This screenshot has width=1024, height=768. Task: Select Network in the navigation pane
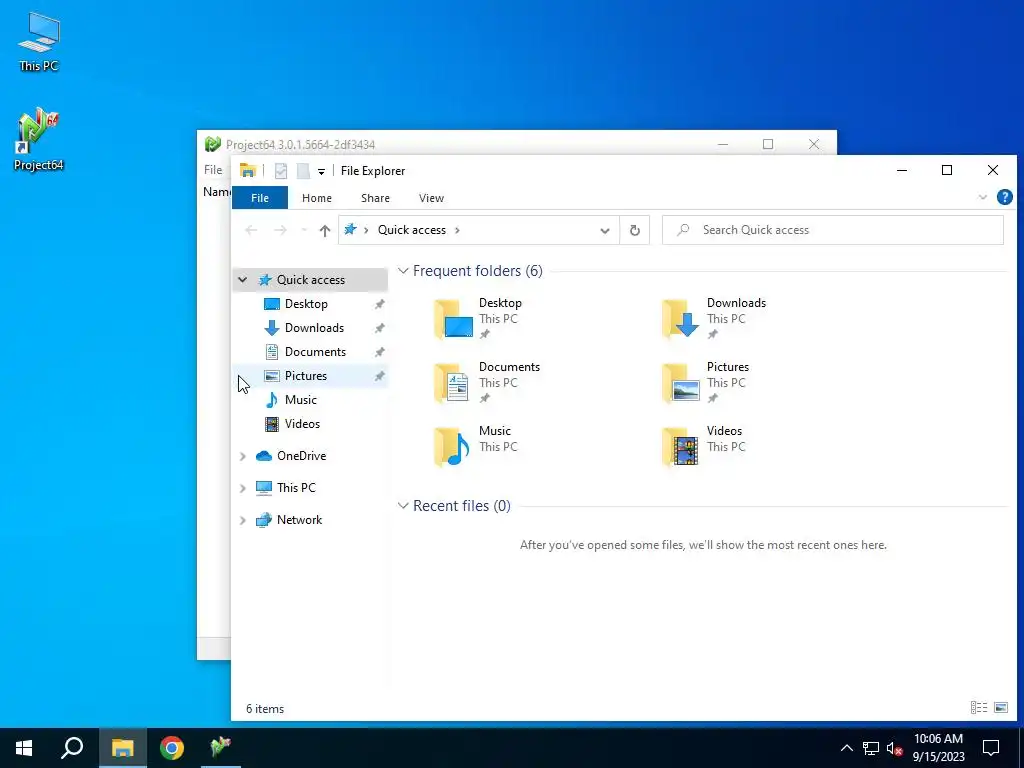pos(299,520)
